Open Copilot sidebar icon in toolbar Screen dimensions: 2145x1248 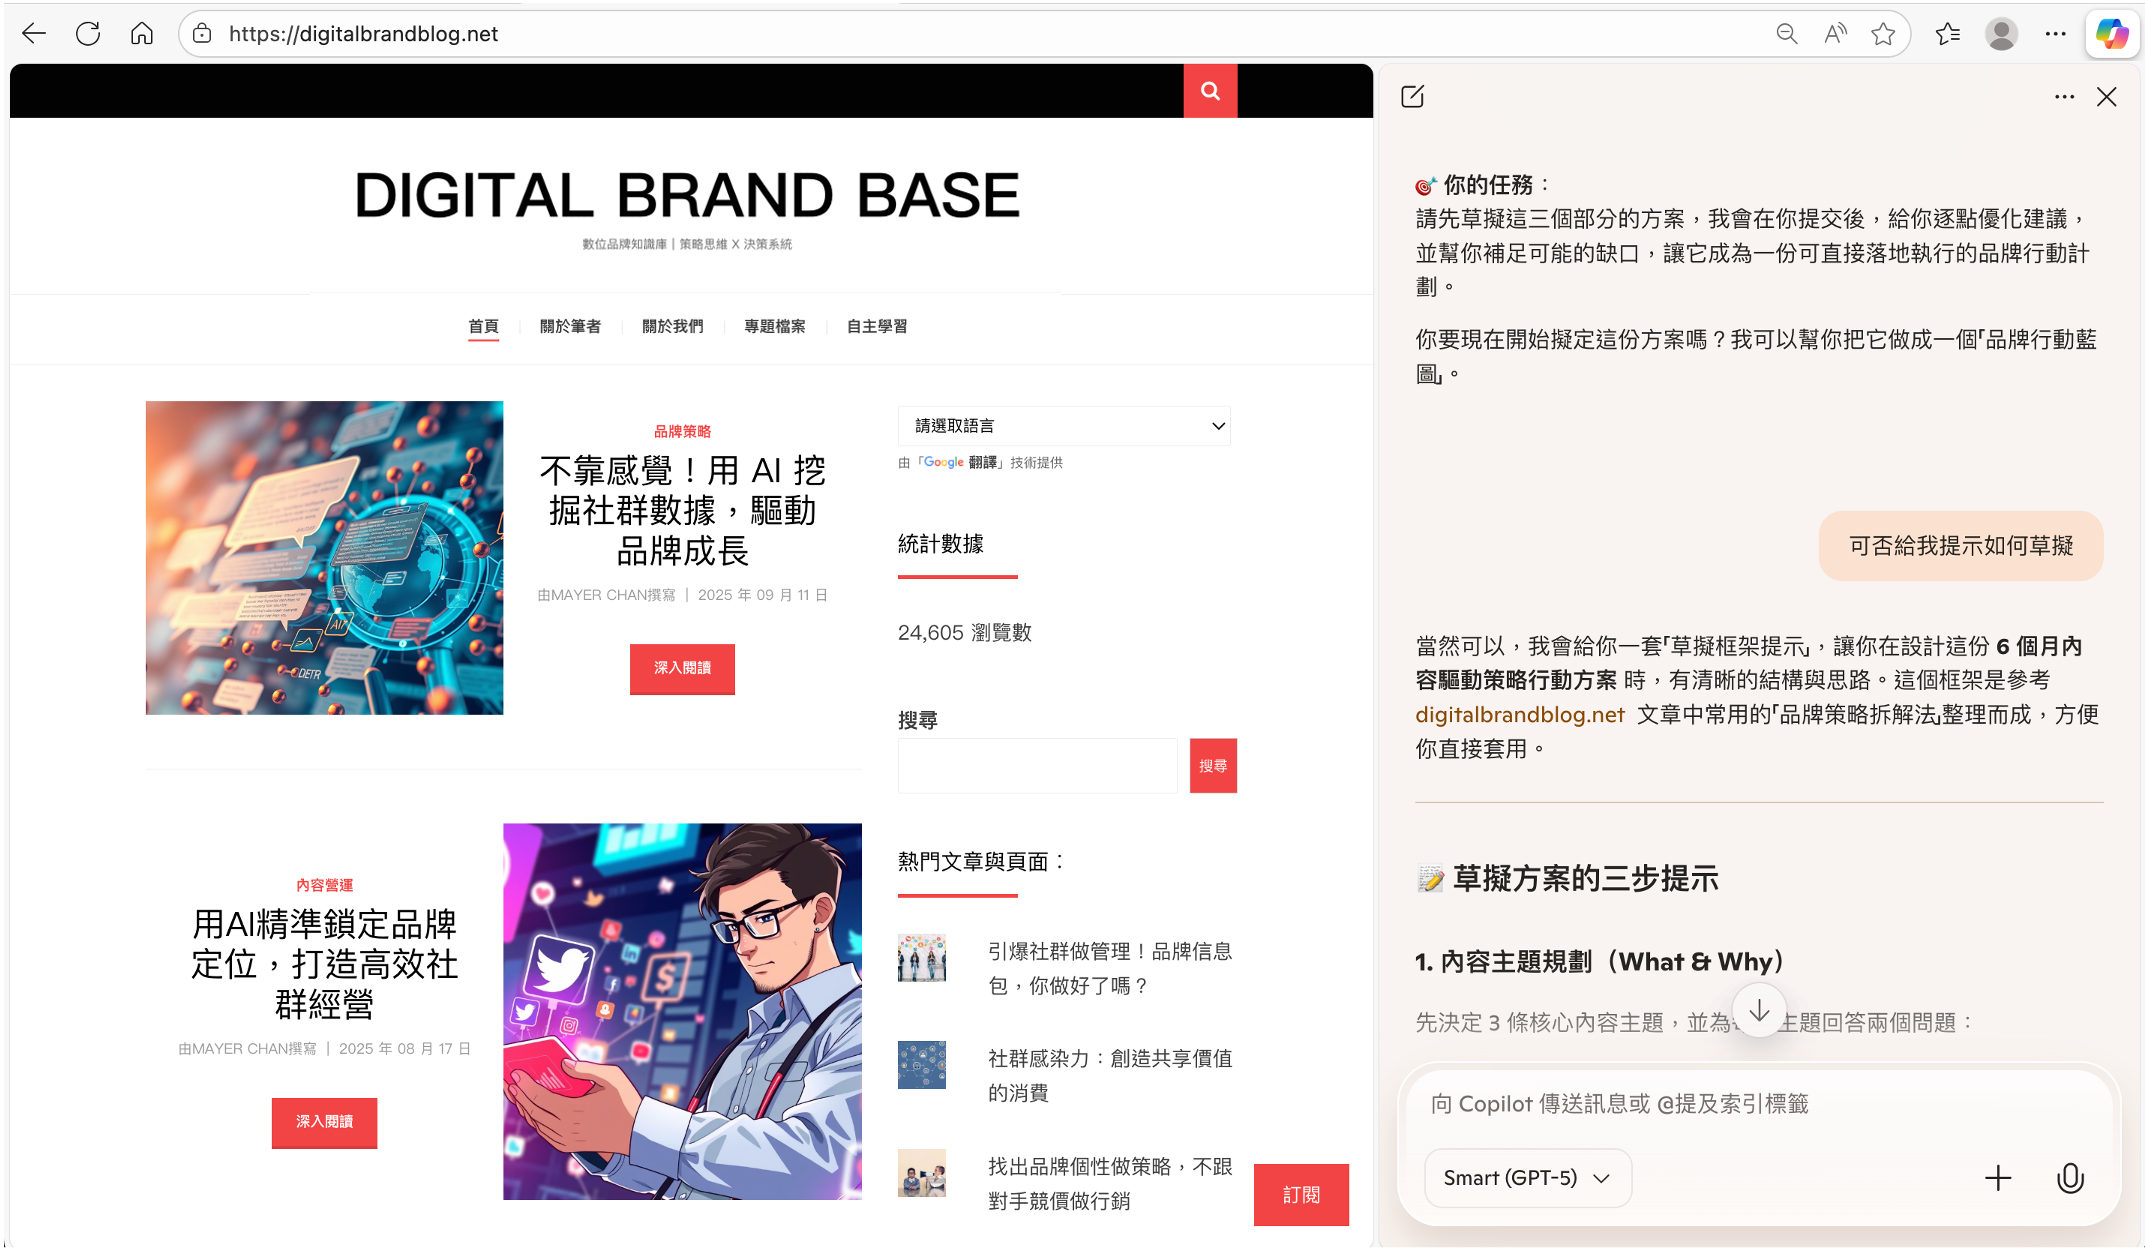2111,34
